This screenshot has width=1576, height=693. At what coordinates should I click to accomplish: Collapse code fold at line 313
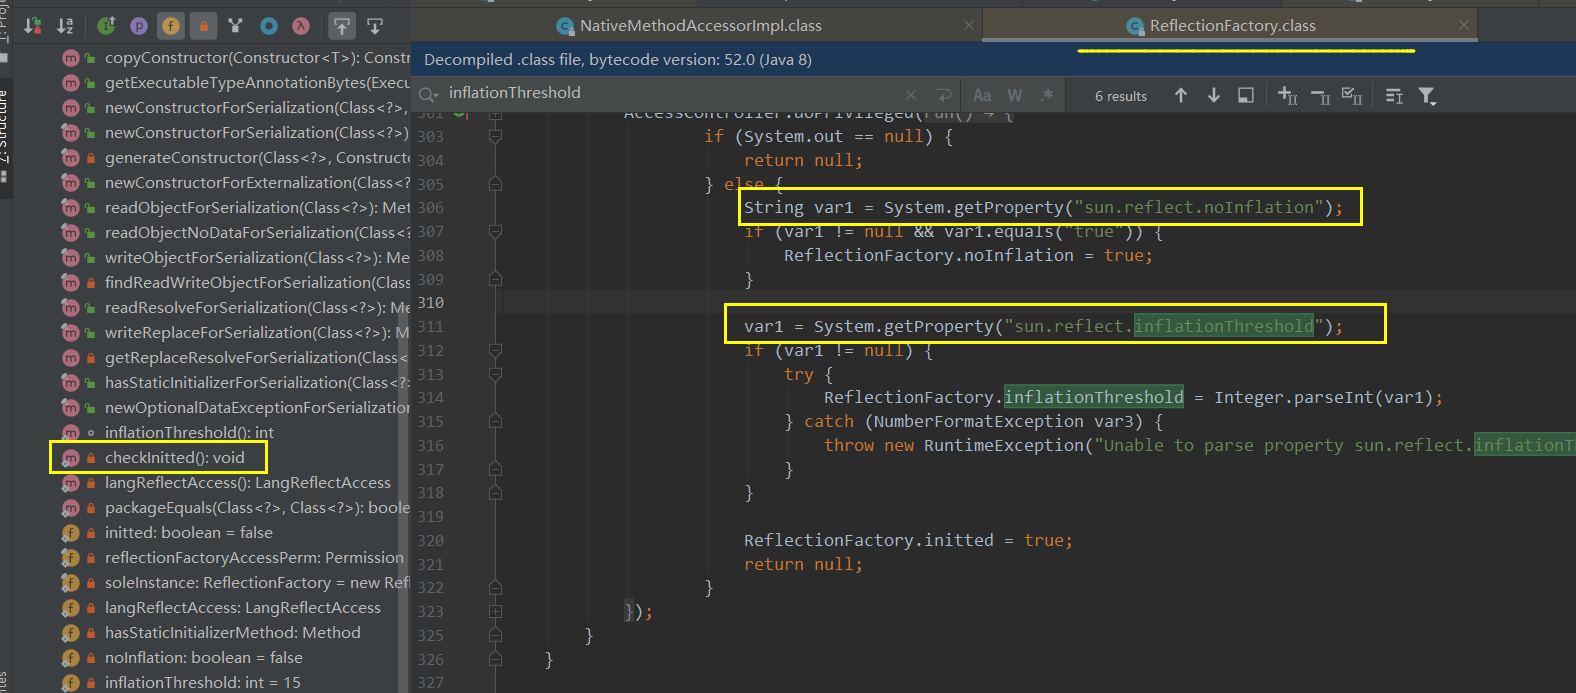pyautogui.click(x=495, y=375)
